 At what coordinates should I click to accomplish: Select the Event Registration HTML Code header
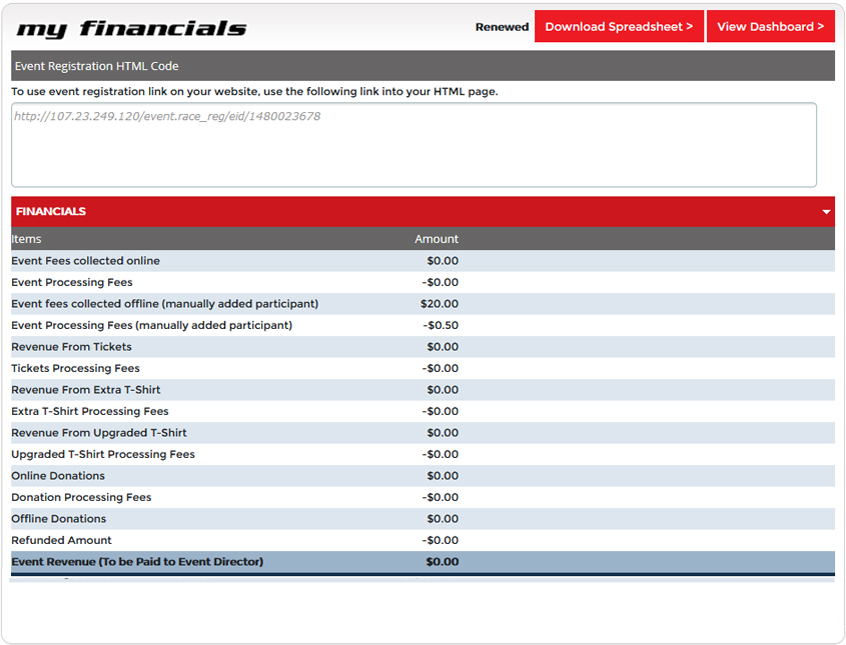tap(97, 66)
